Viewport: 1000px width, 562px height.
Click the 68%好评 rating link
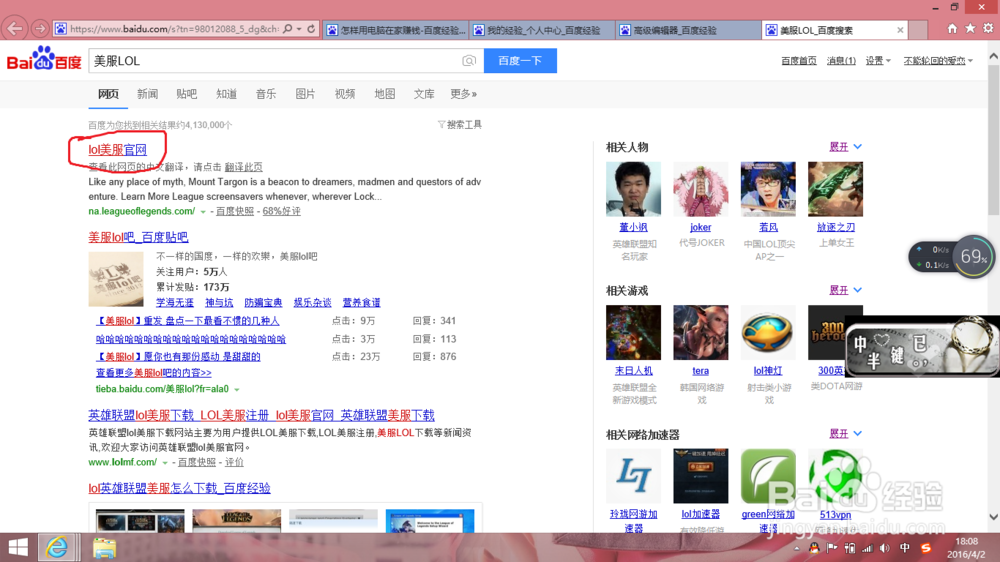click(x=281, y=211)
